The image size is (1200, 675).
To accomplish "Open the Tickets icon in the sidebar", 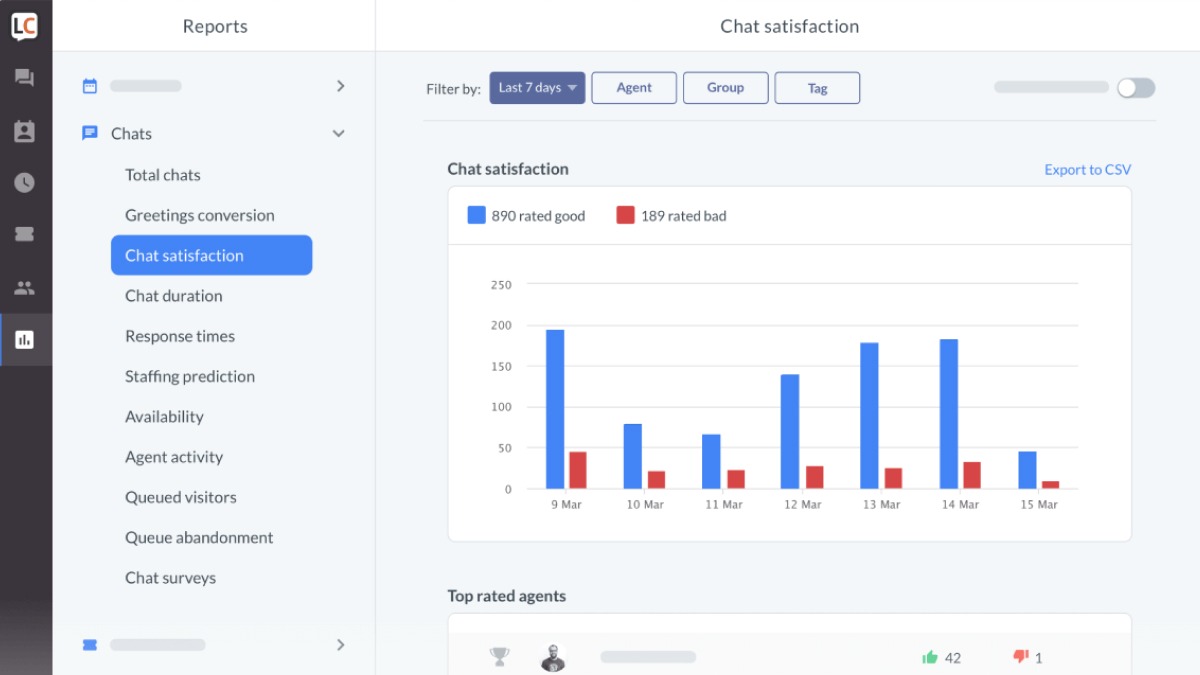I will [x=25, y=234].
